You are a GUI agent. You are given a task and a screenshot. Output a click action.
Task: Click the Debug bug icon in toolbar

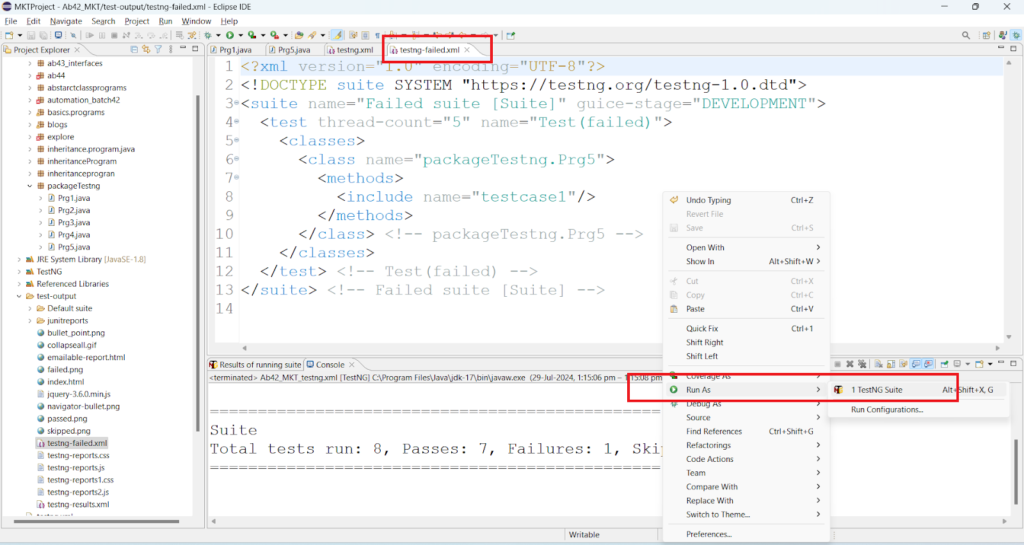click(x=208, y=35)
